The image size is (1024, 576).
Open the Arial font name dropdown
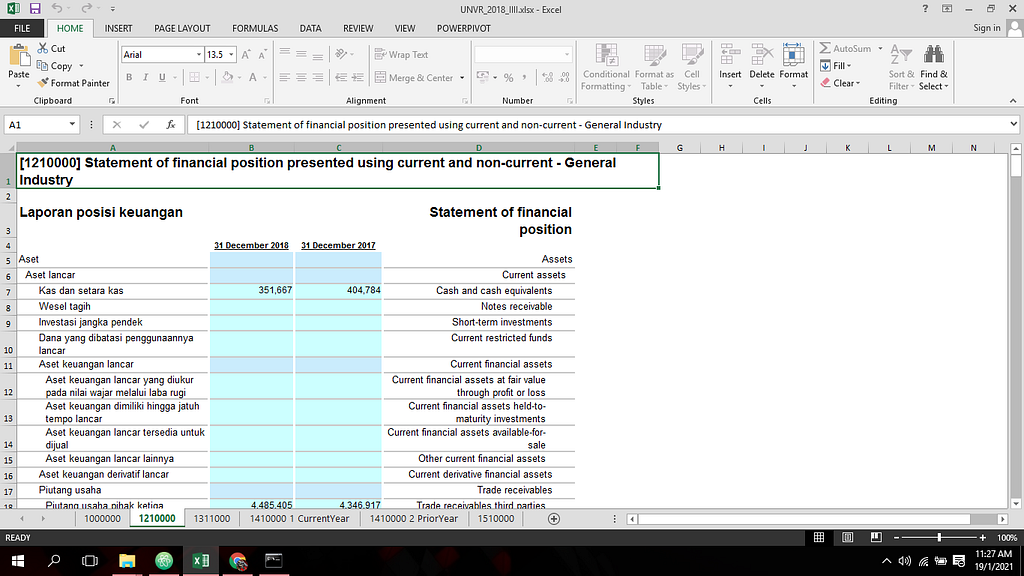pos(199,55)
